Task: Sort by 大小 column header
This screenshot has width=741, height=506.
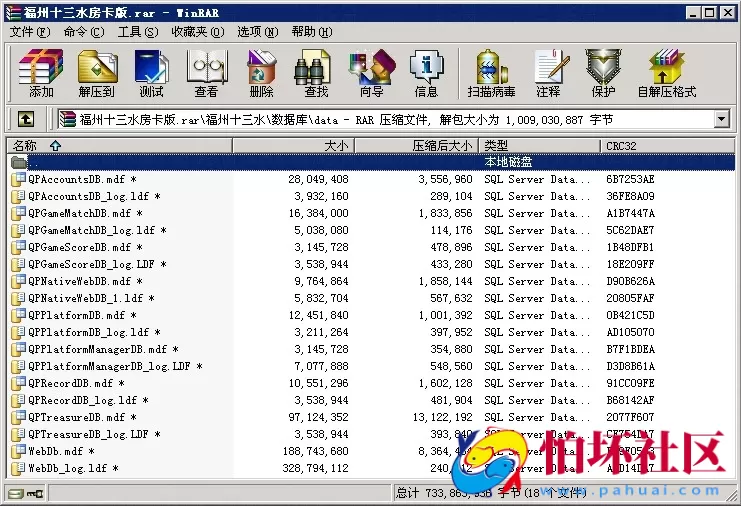Action: coord(293,146)
